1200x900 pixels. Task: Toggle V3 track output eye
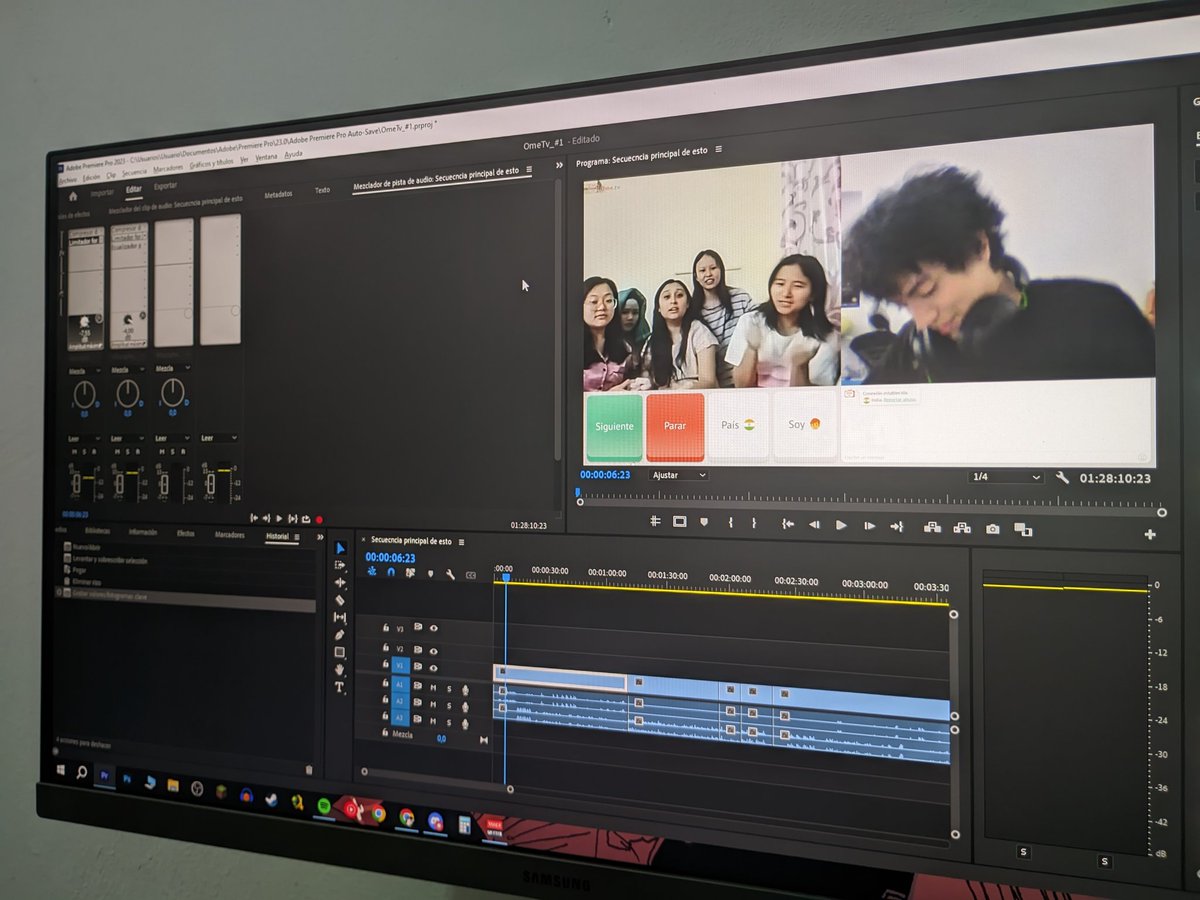434,628
